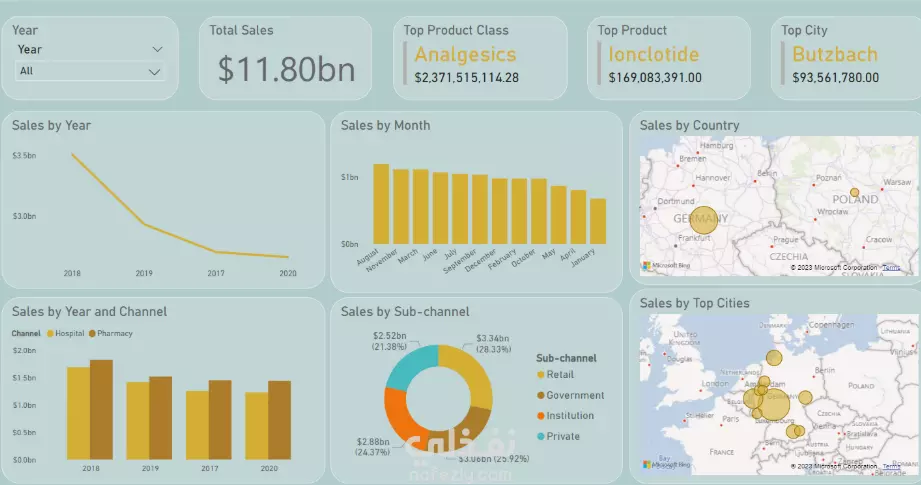Select the Ionclotide top product value
The height and width of the screenshot is (485, 921).
pos(654,55)
